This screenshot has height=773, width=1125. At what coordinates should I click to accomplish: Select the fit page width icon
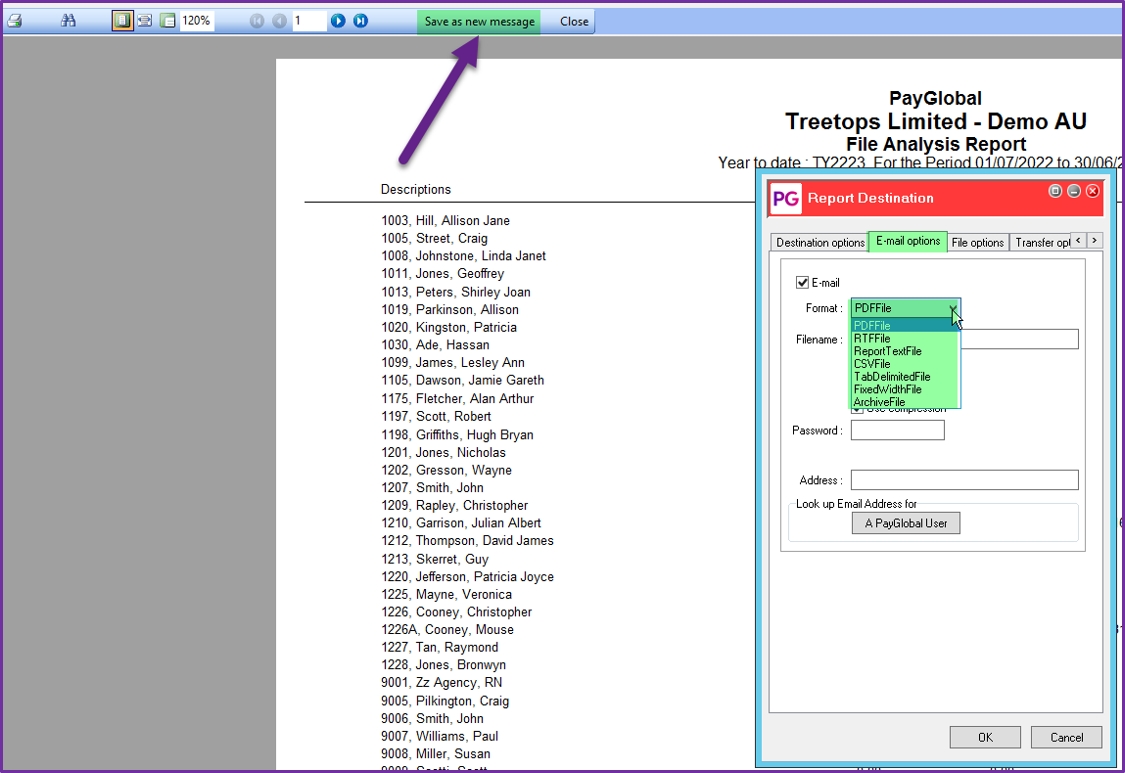145,21
